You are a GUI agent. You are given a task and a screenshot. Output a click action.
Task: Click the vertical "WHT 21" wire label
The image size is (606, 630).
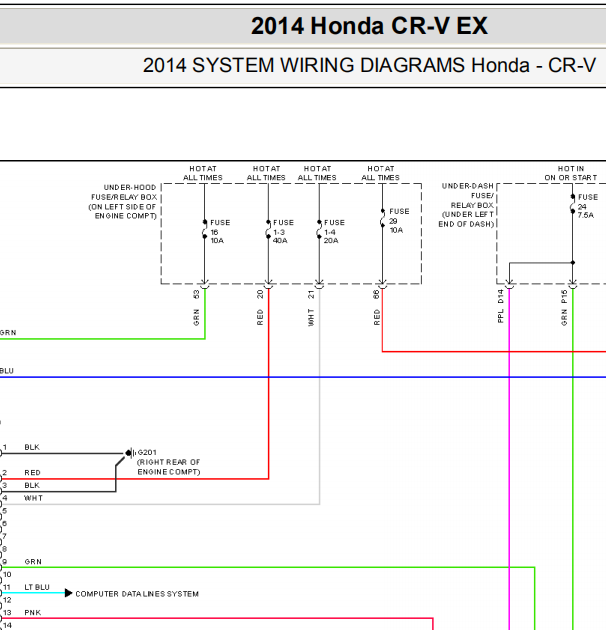(311, 308)
